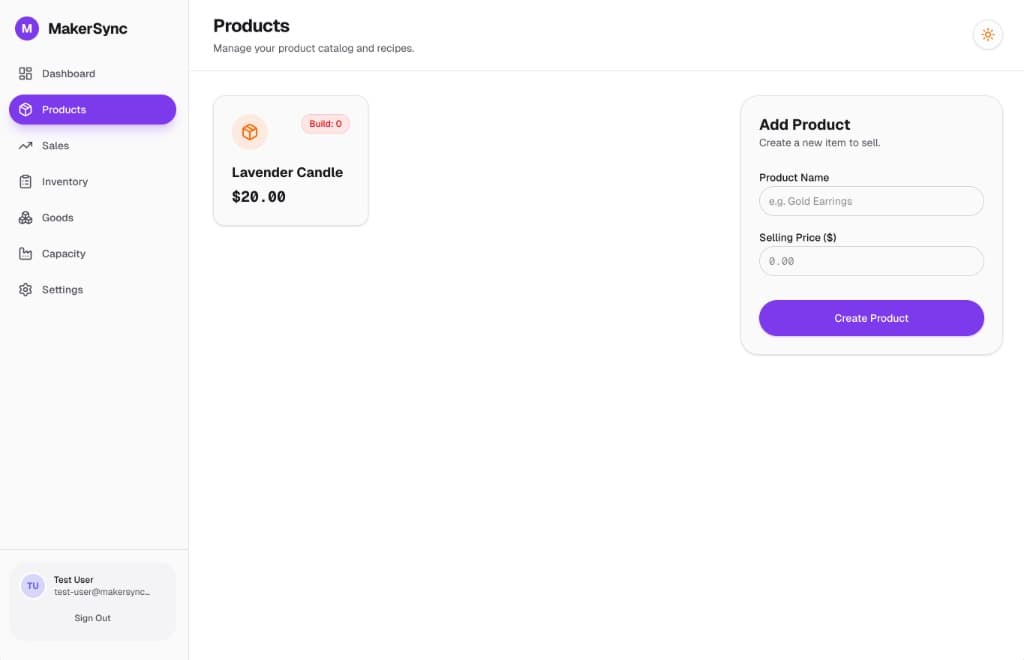The height and width of the screenshot is (660, 1024).
Task: Toggle light/dark theme with the sun icon
Action: coord(988,34)
